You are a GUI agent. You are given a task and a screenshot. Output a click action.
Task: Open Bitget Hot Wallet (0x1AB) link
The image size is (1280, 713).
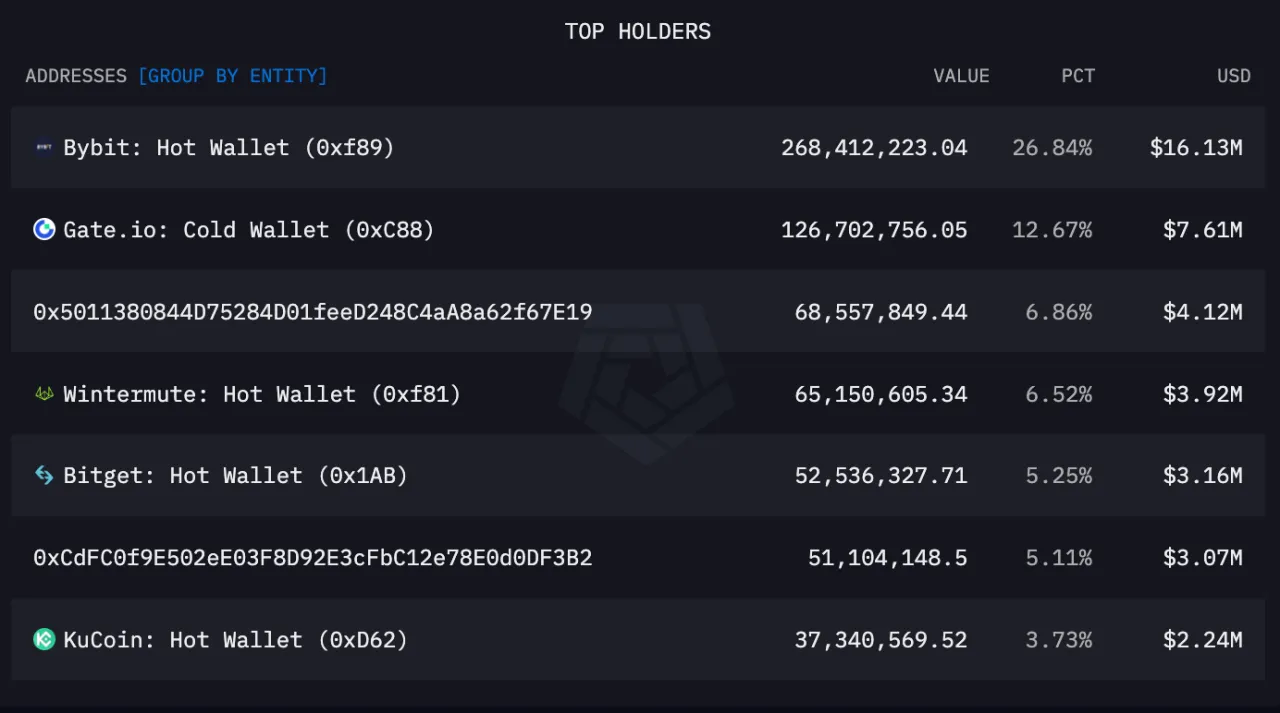(236, 476)
